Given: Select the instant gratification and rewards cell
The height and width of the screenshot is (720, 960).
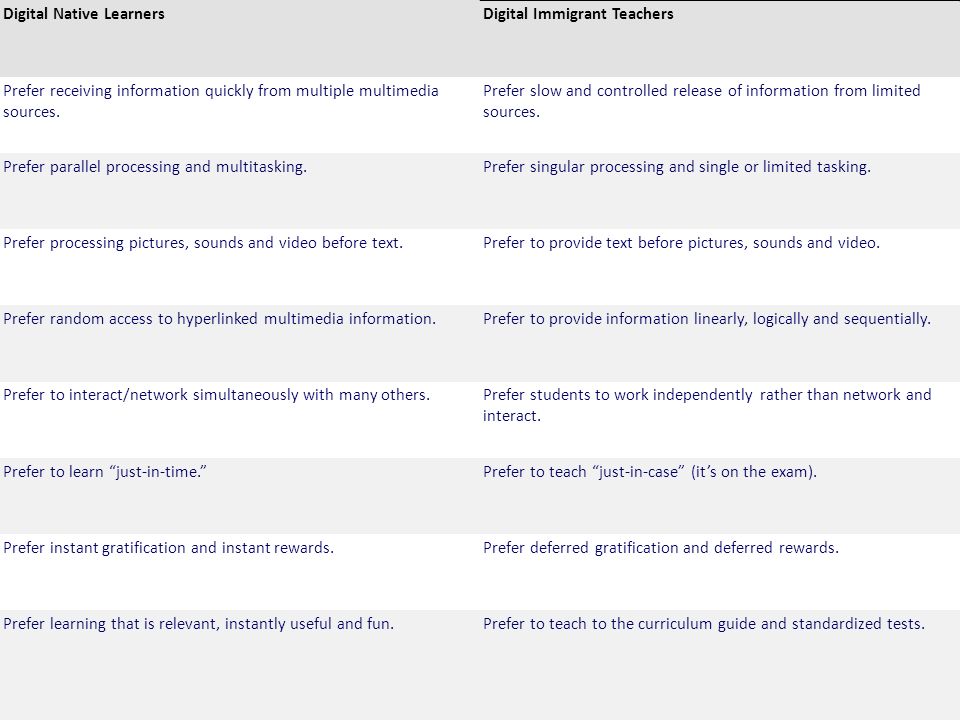Looking at the screenshot, I should point(239,572).
